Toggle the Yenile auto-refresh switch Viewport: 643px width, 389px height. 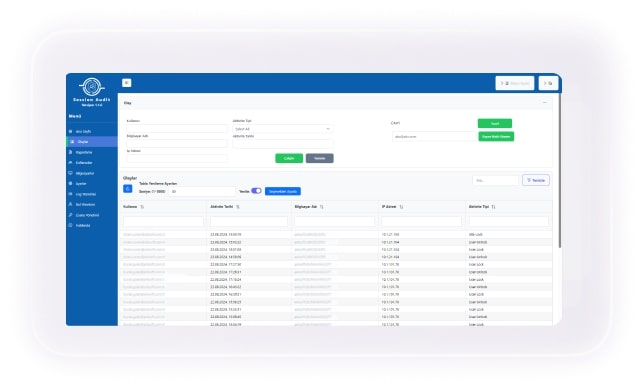tap(256, 191)
